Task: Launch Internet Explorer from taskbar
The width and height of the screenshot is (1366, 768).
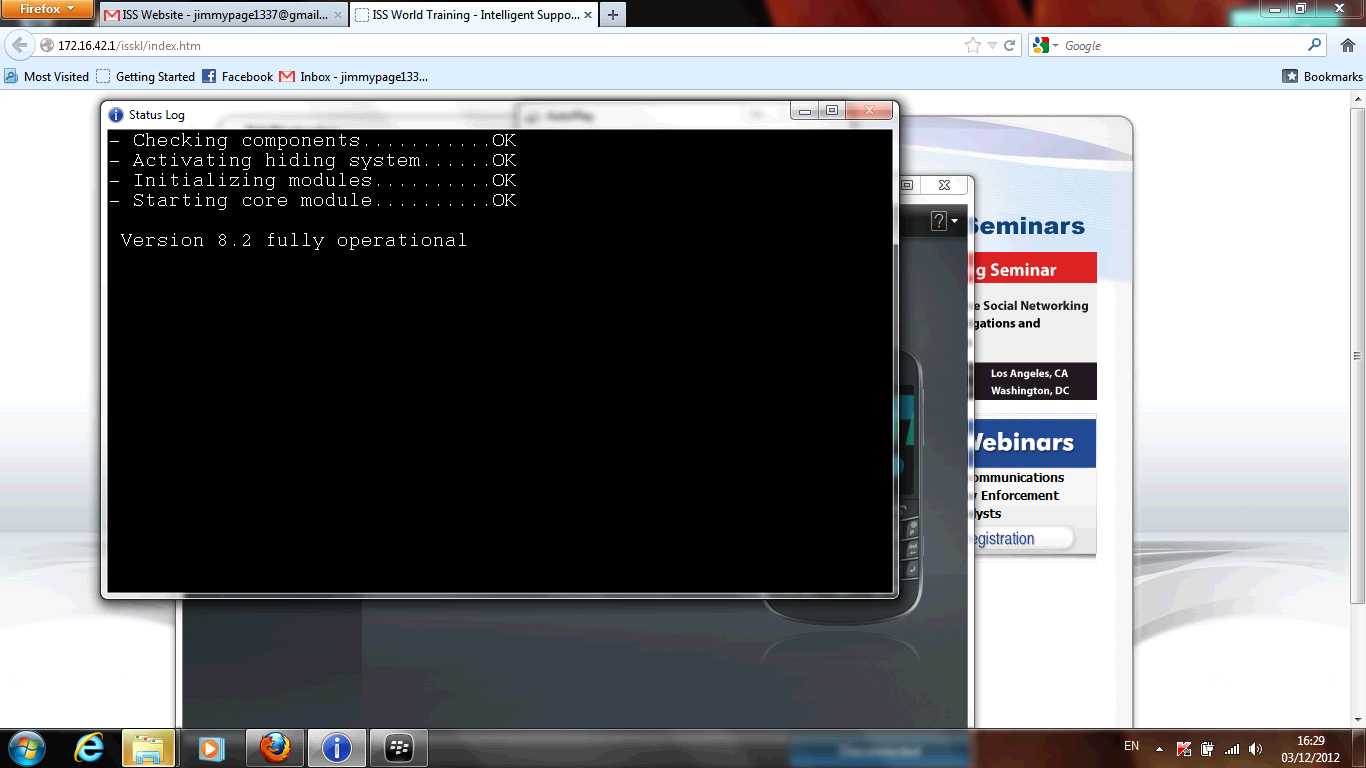Action: 90,747
